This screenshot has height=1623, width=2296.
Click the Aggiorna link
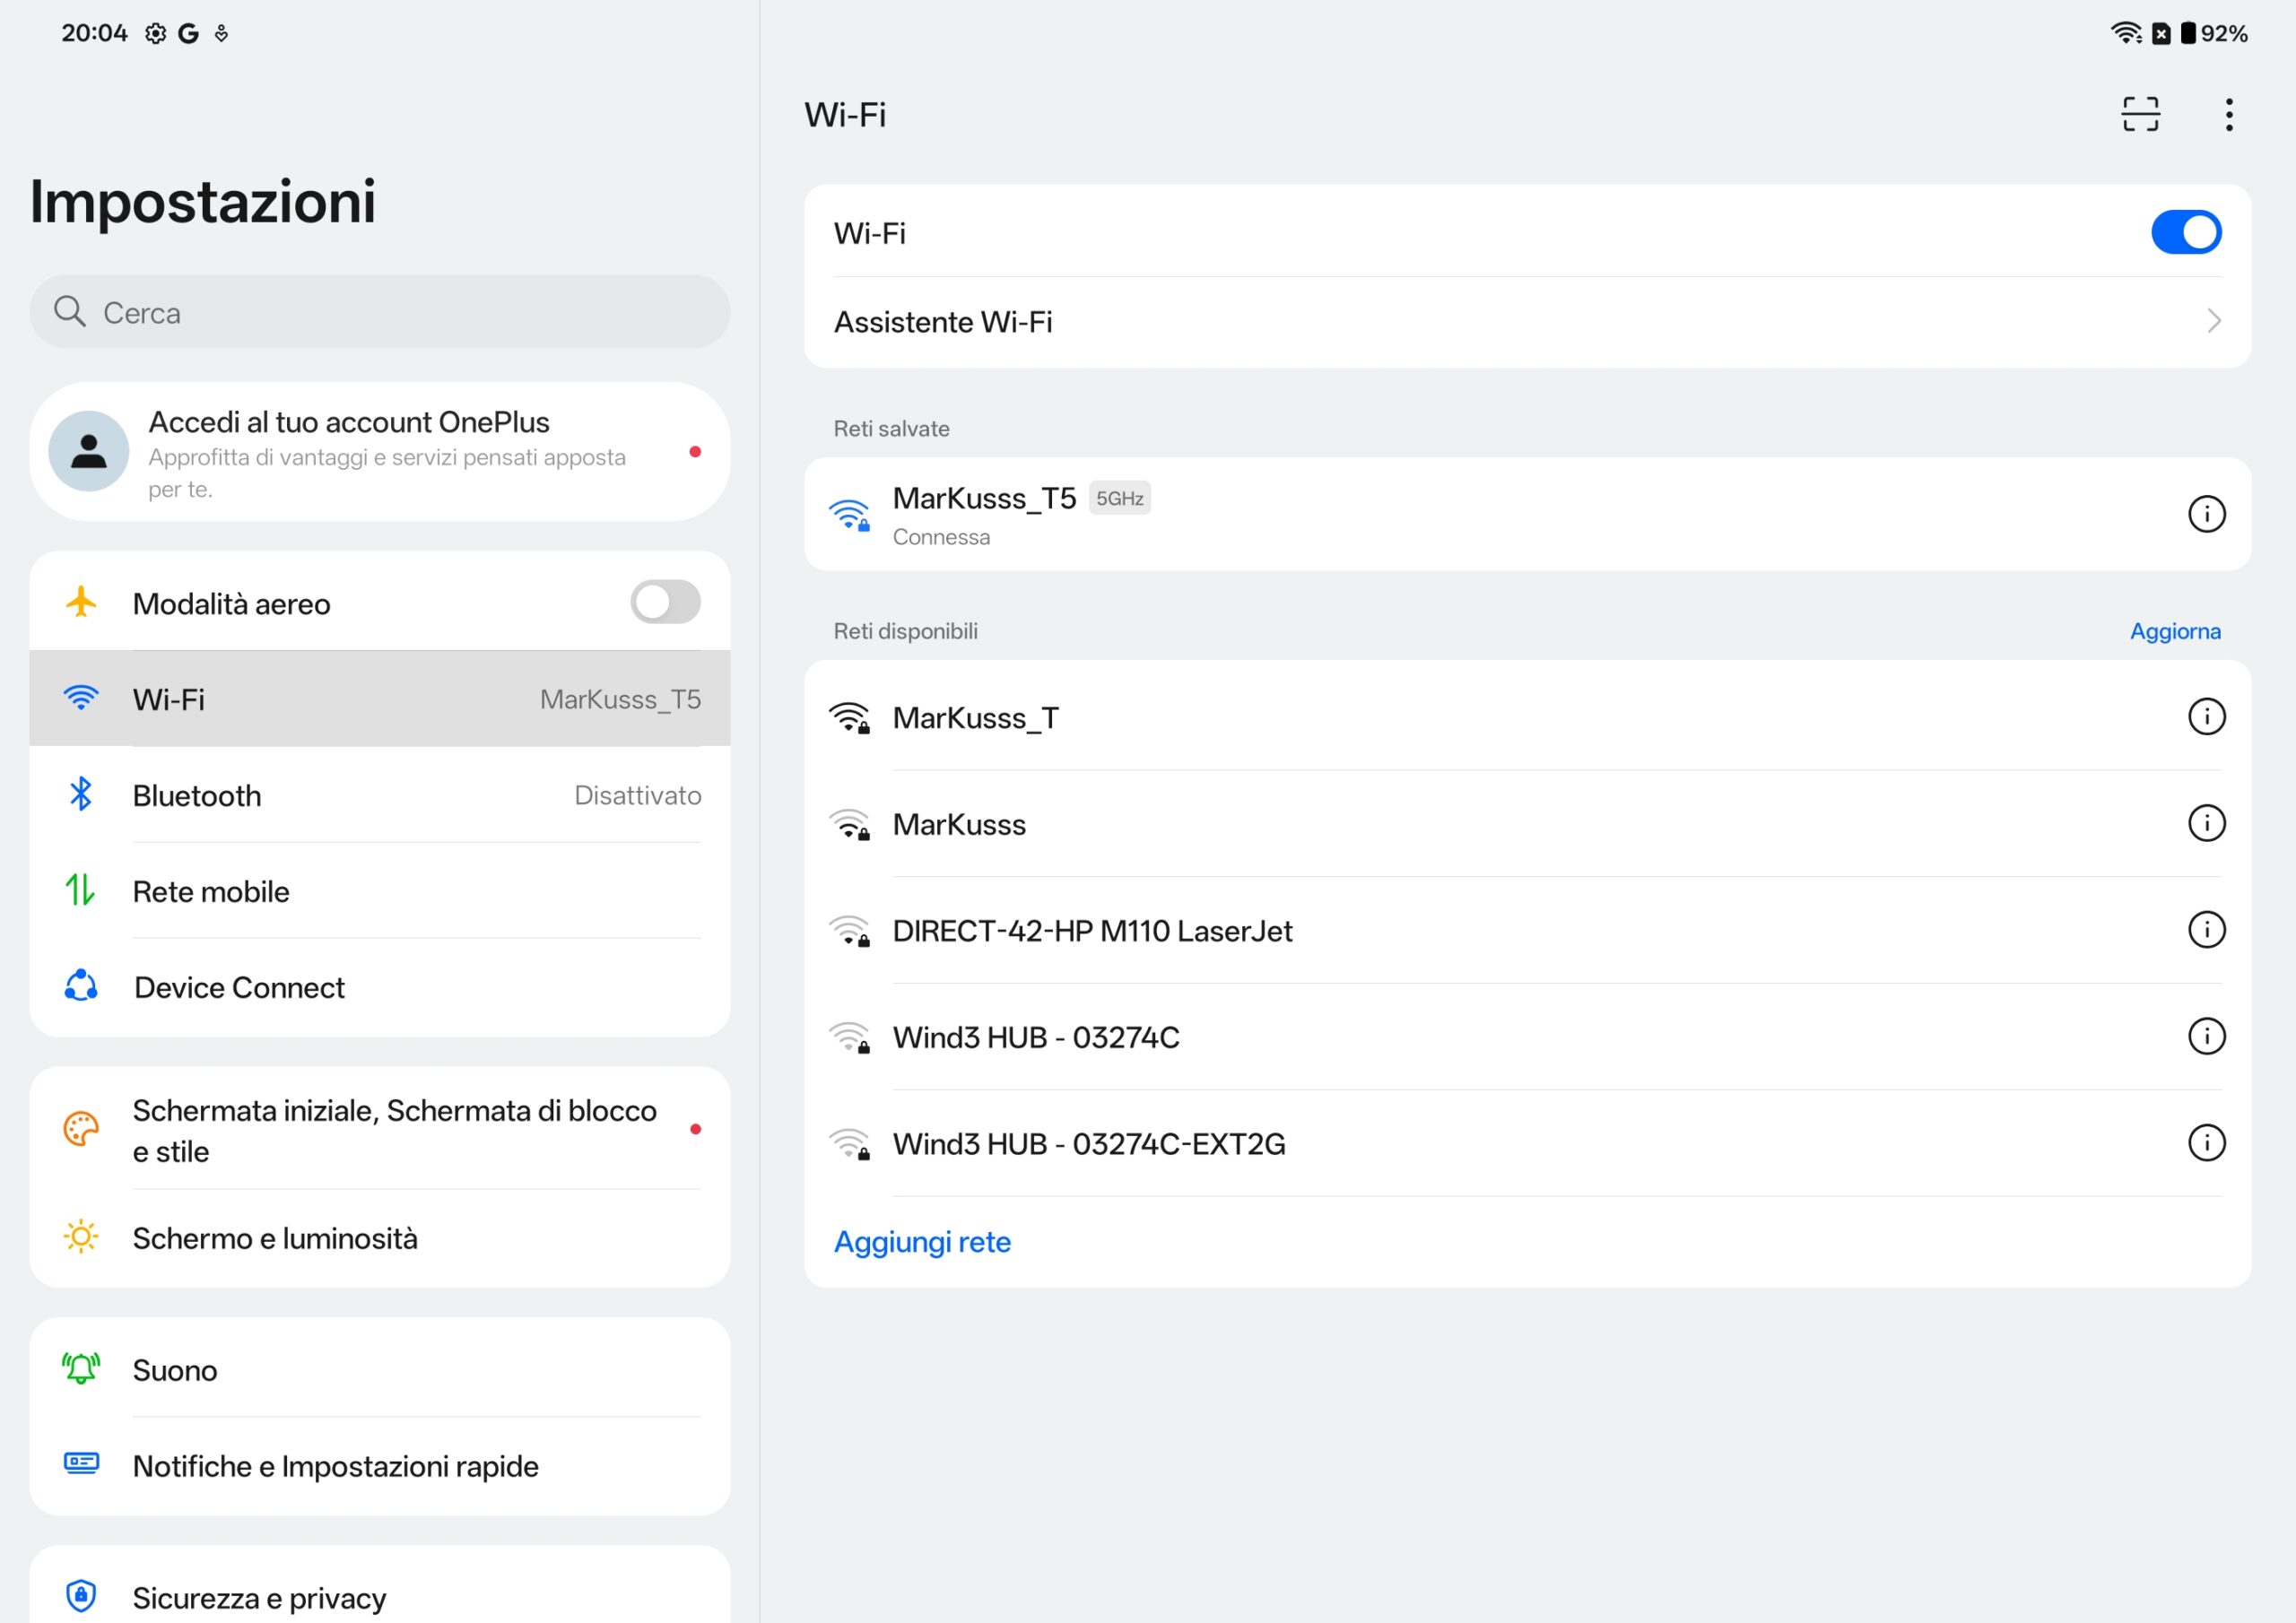point(2174,631)
